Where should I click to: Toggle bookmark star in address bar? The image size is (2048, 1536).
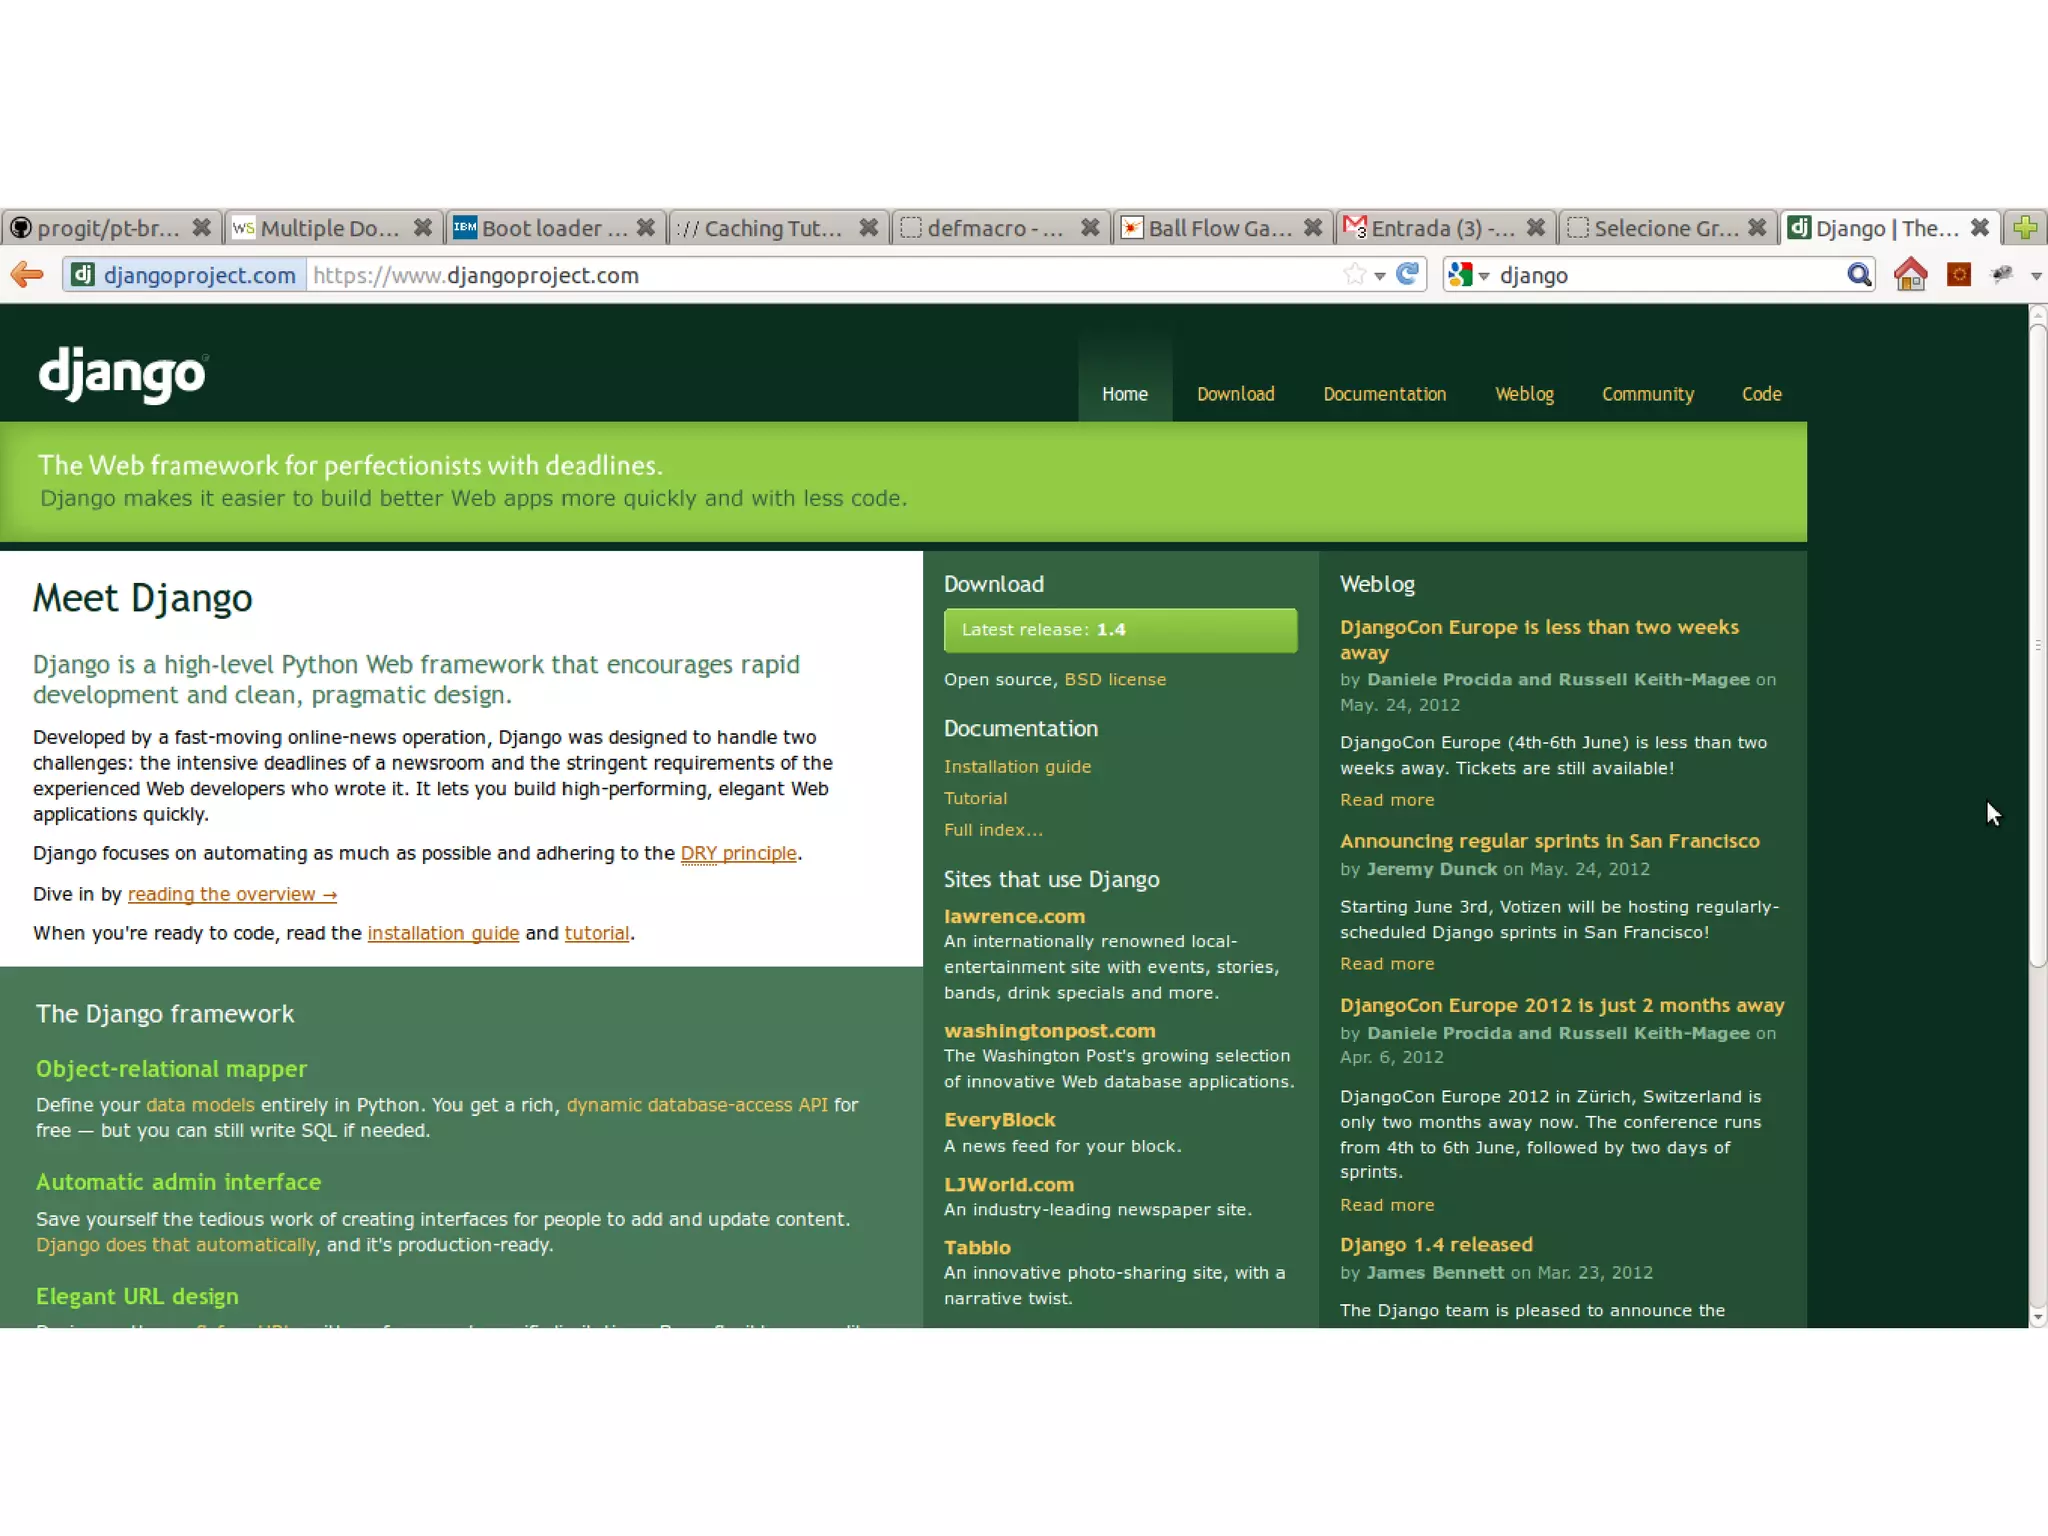[1354, 274]
